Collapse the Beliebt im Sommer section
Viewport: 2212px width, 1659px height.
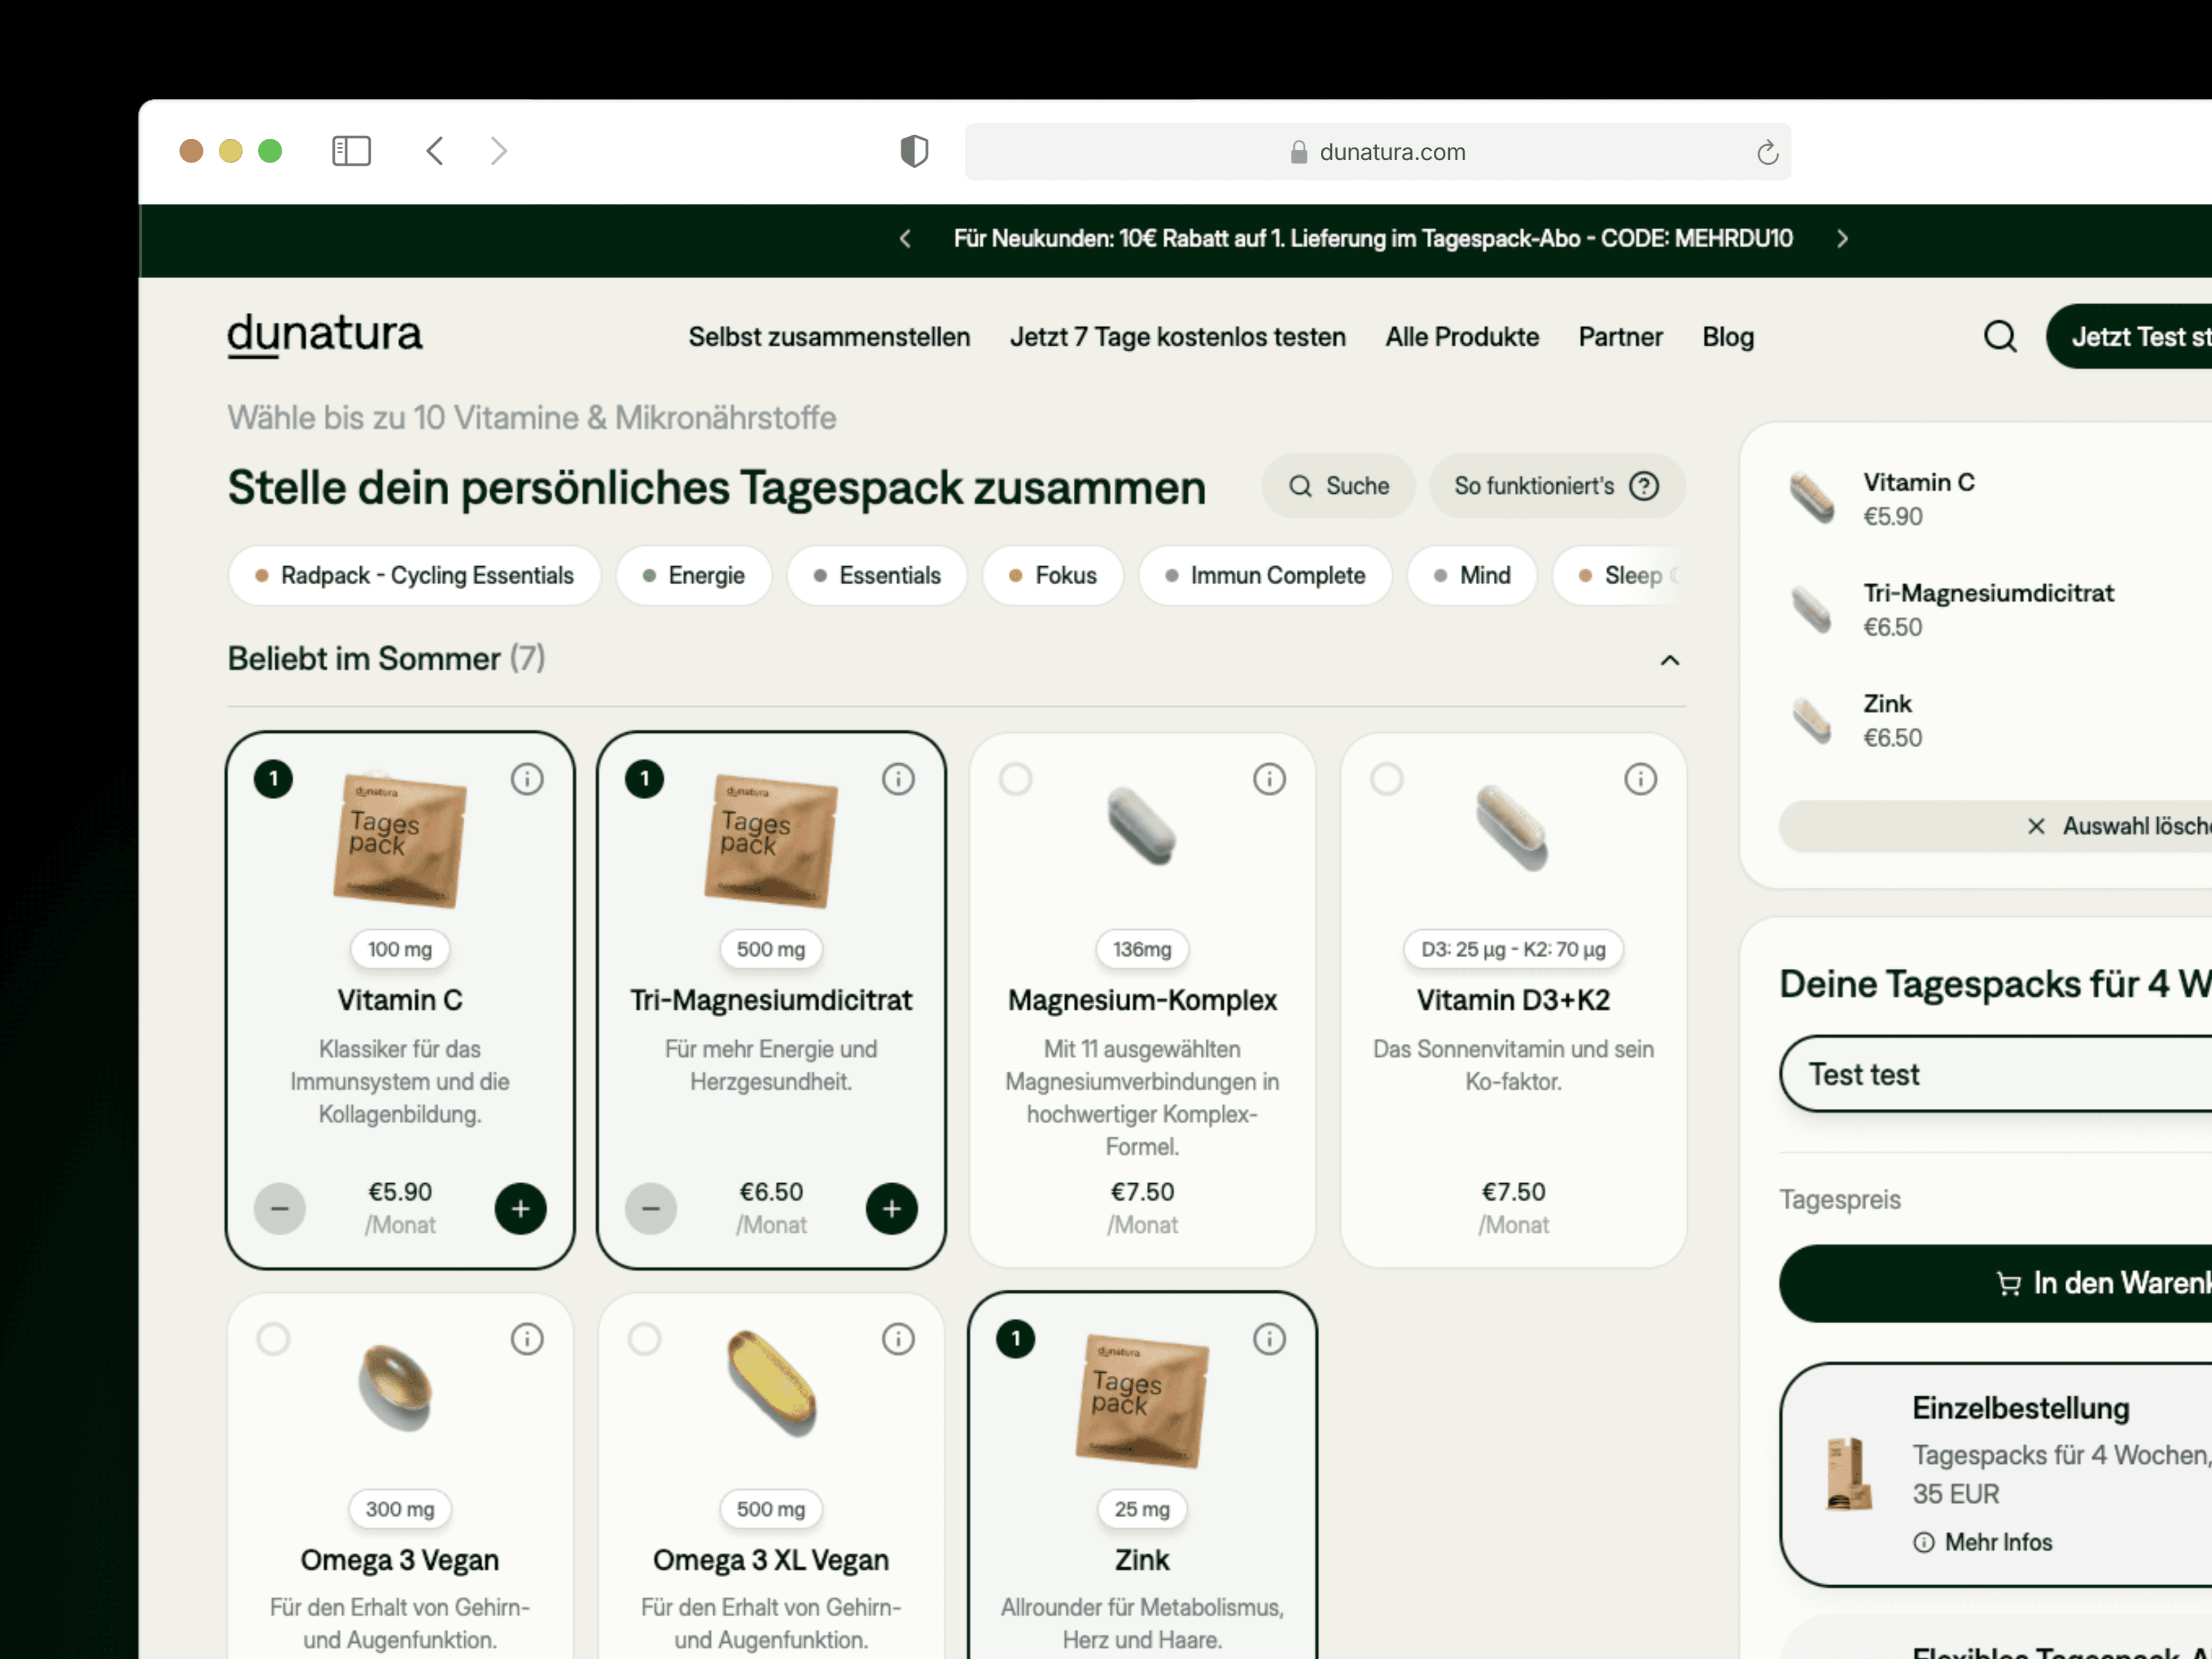pos(1669,660)
